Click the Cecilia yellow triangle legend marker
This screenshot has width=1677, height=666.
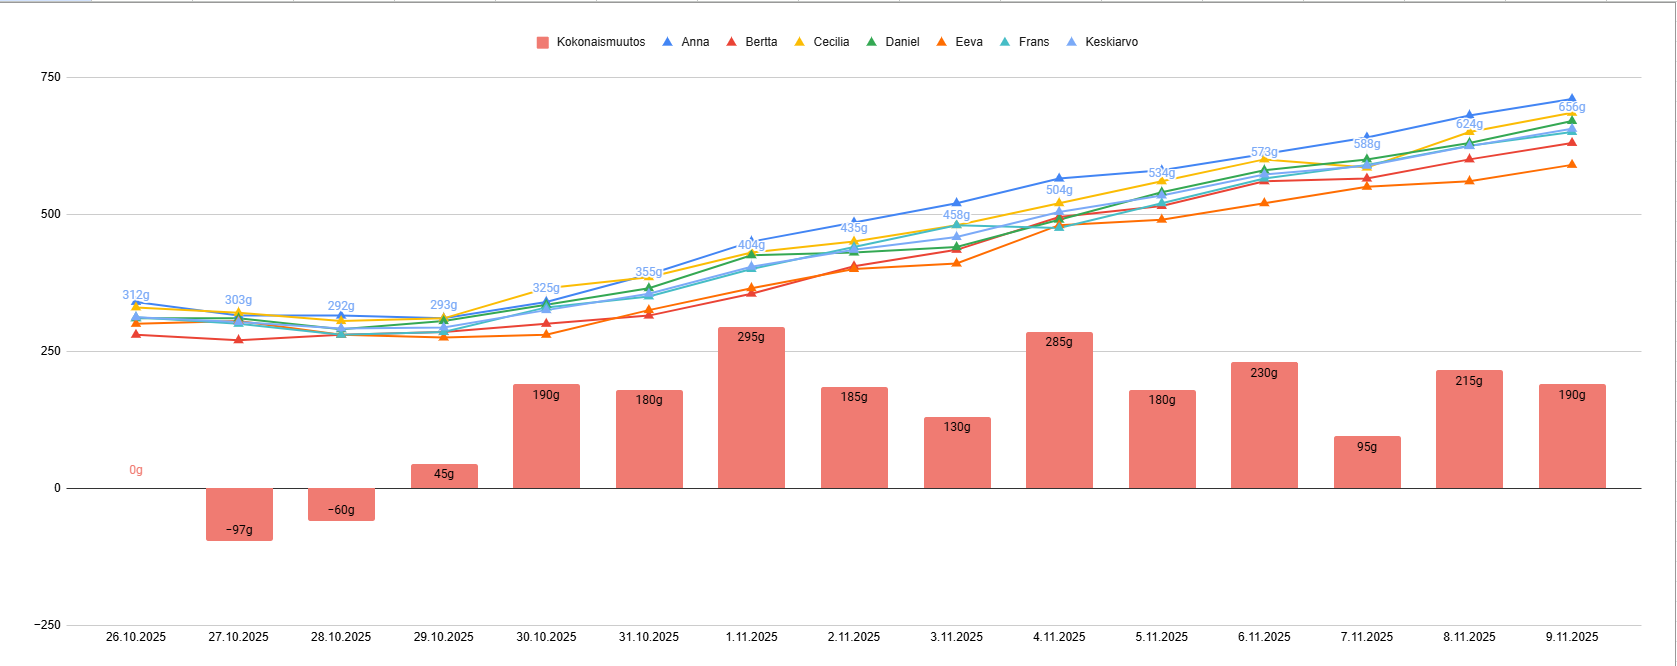tap(799, 42)
